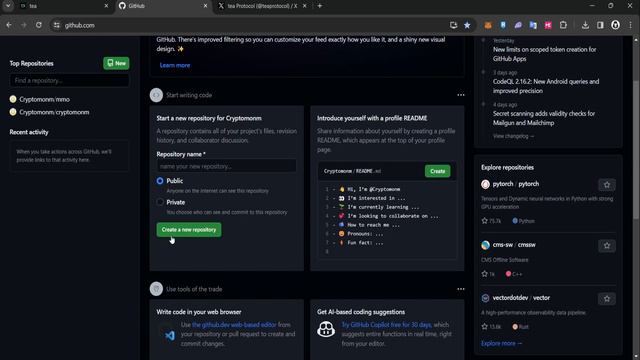640x360 pixels.
Task: Open the blue bookmark-shaped extension icon
Action: click(x=503, y=25)
